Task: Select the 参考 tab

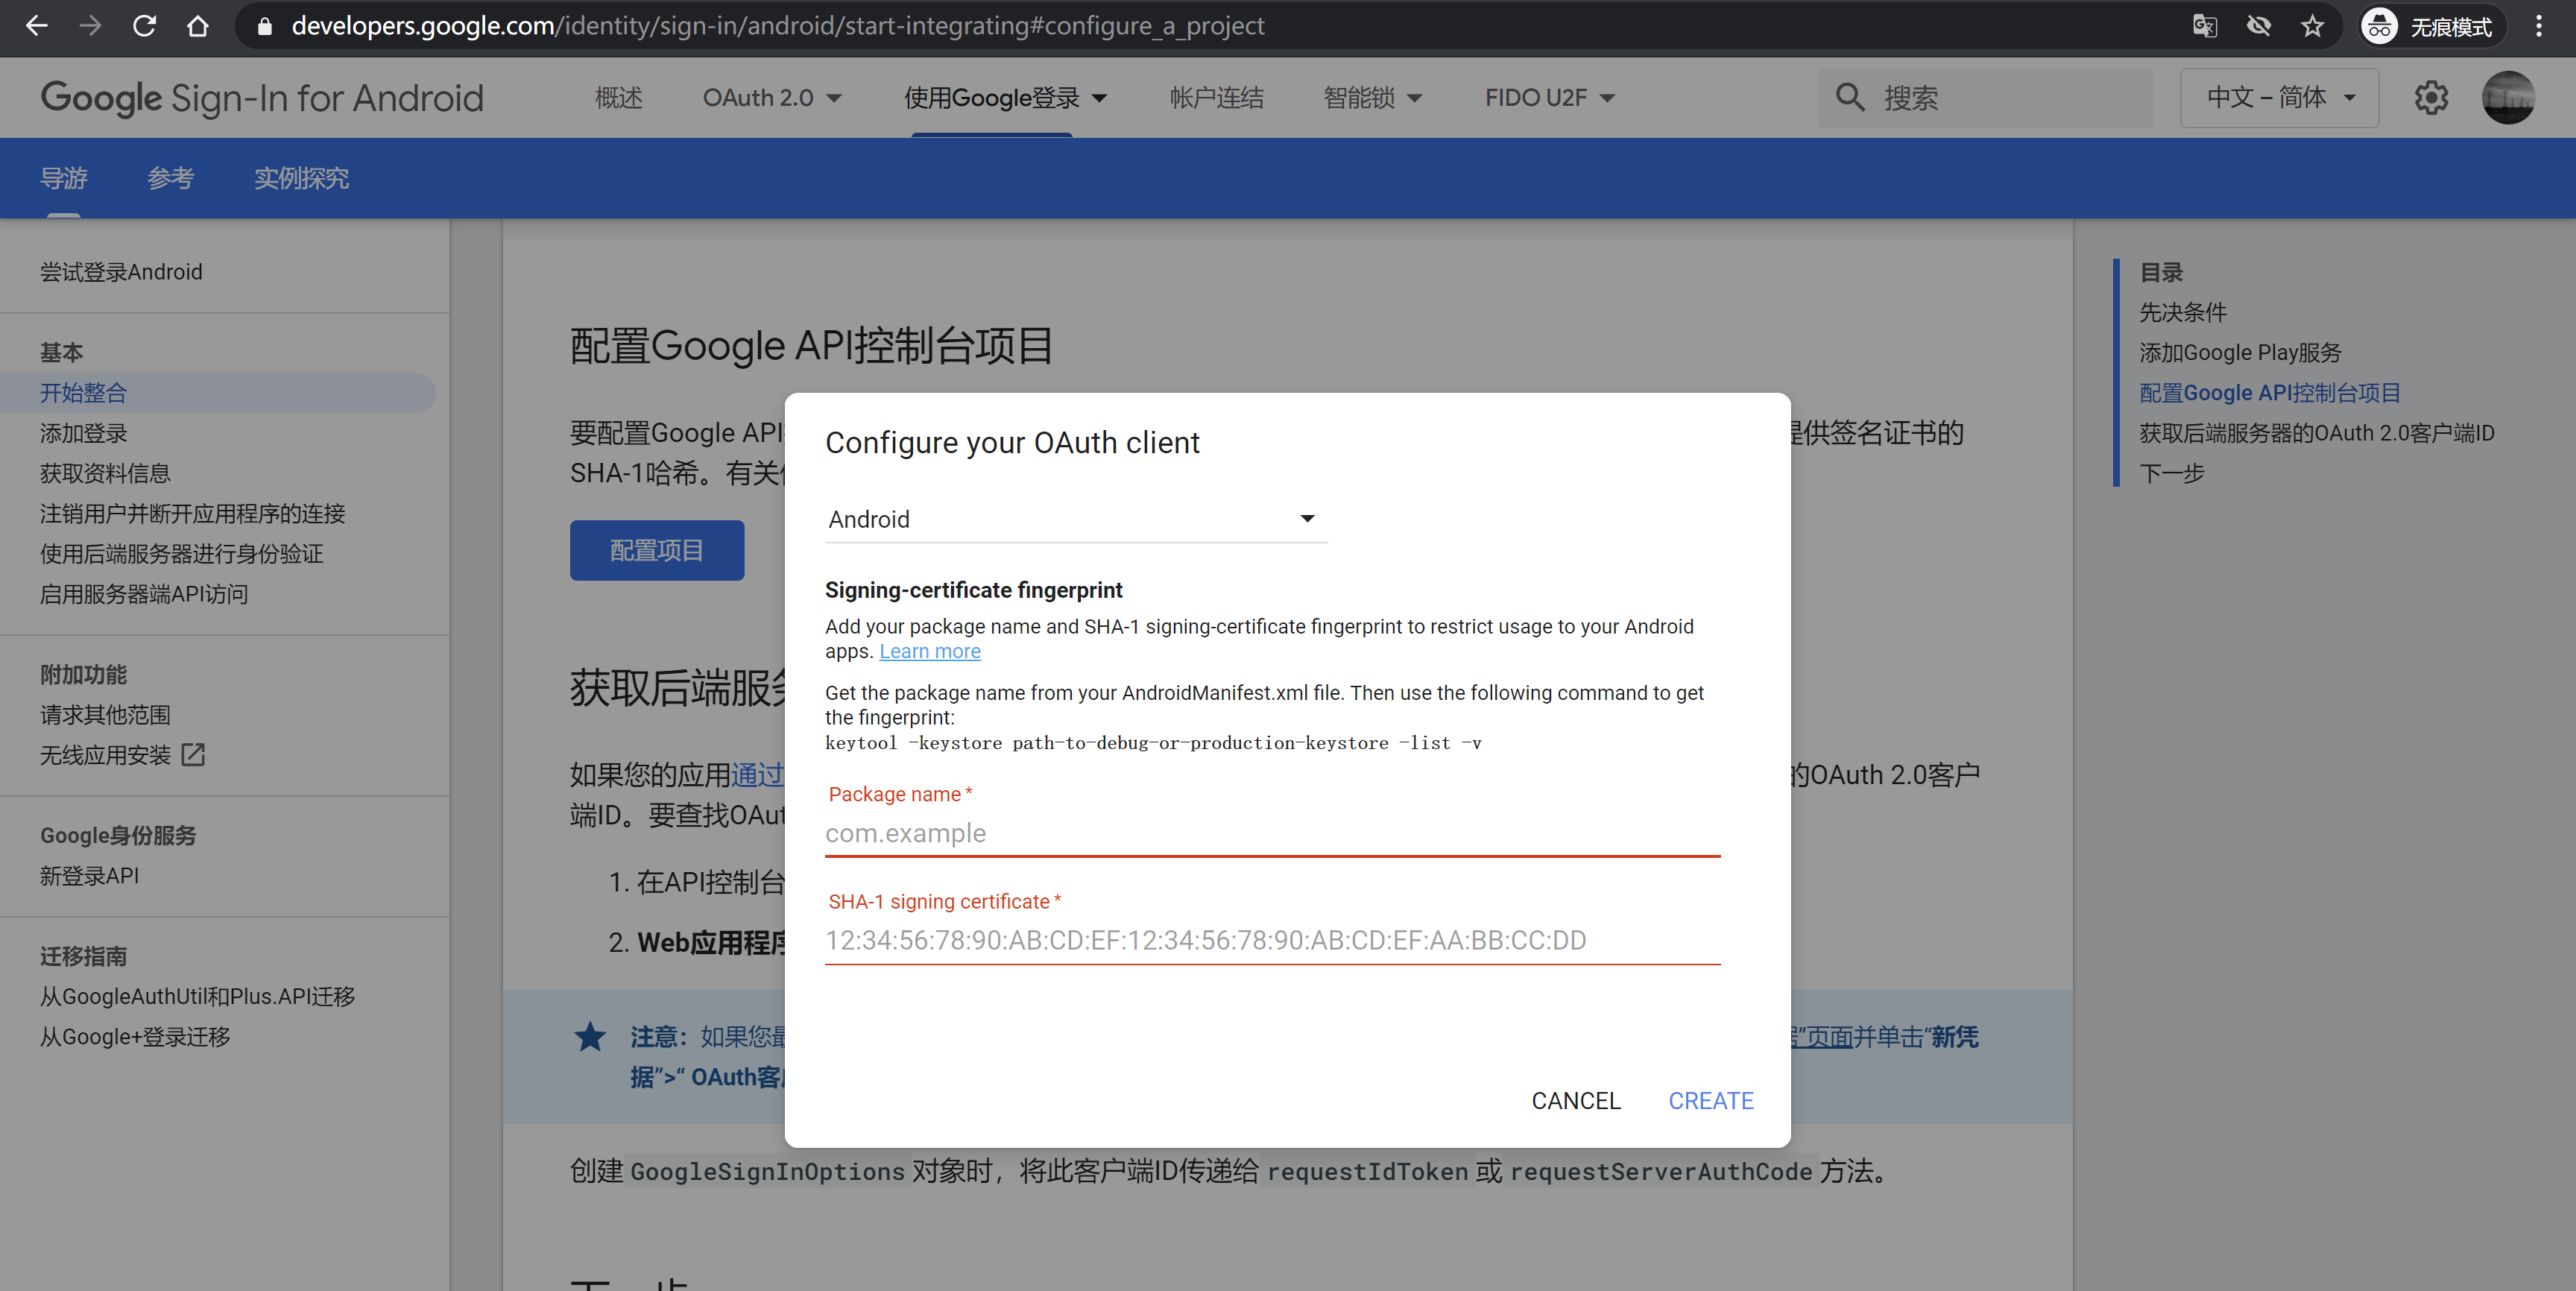Action: [171, 178]
